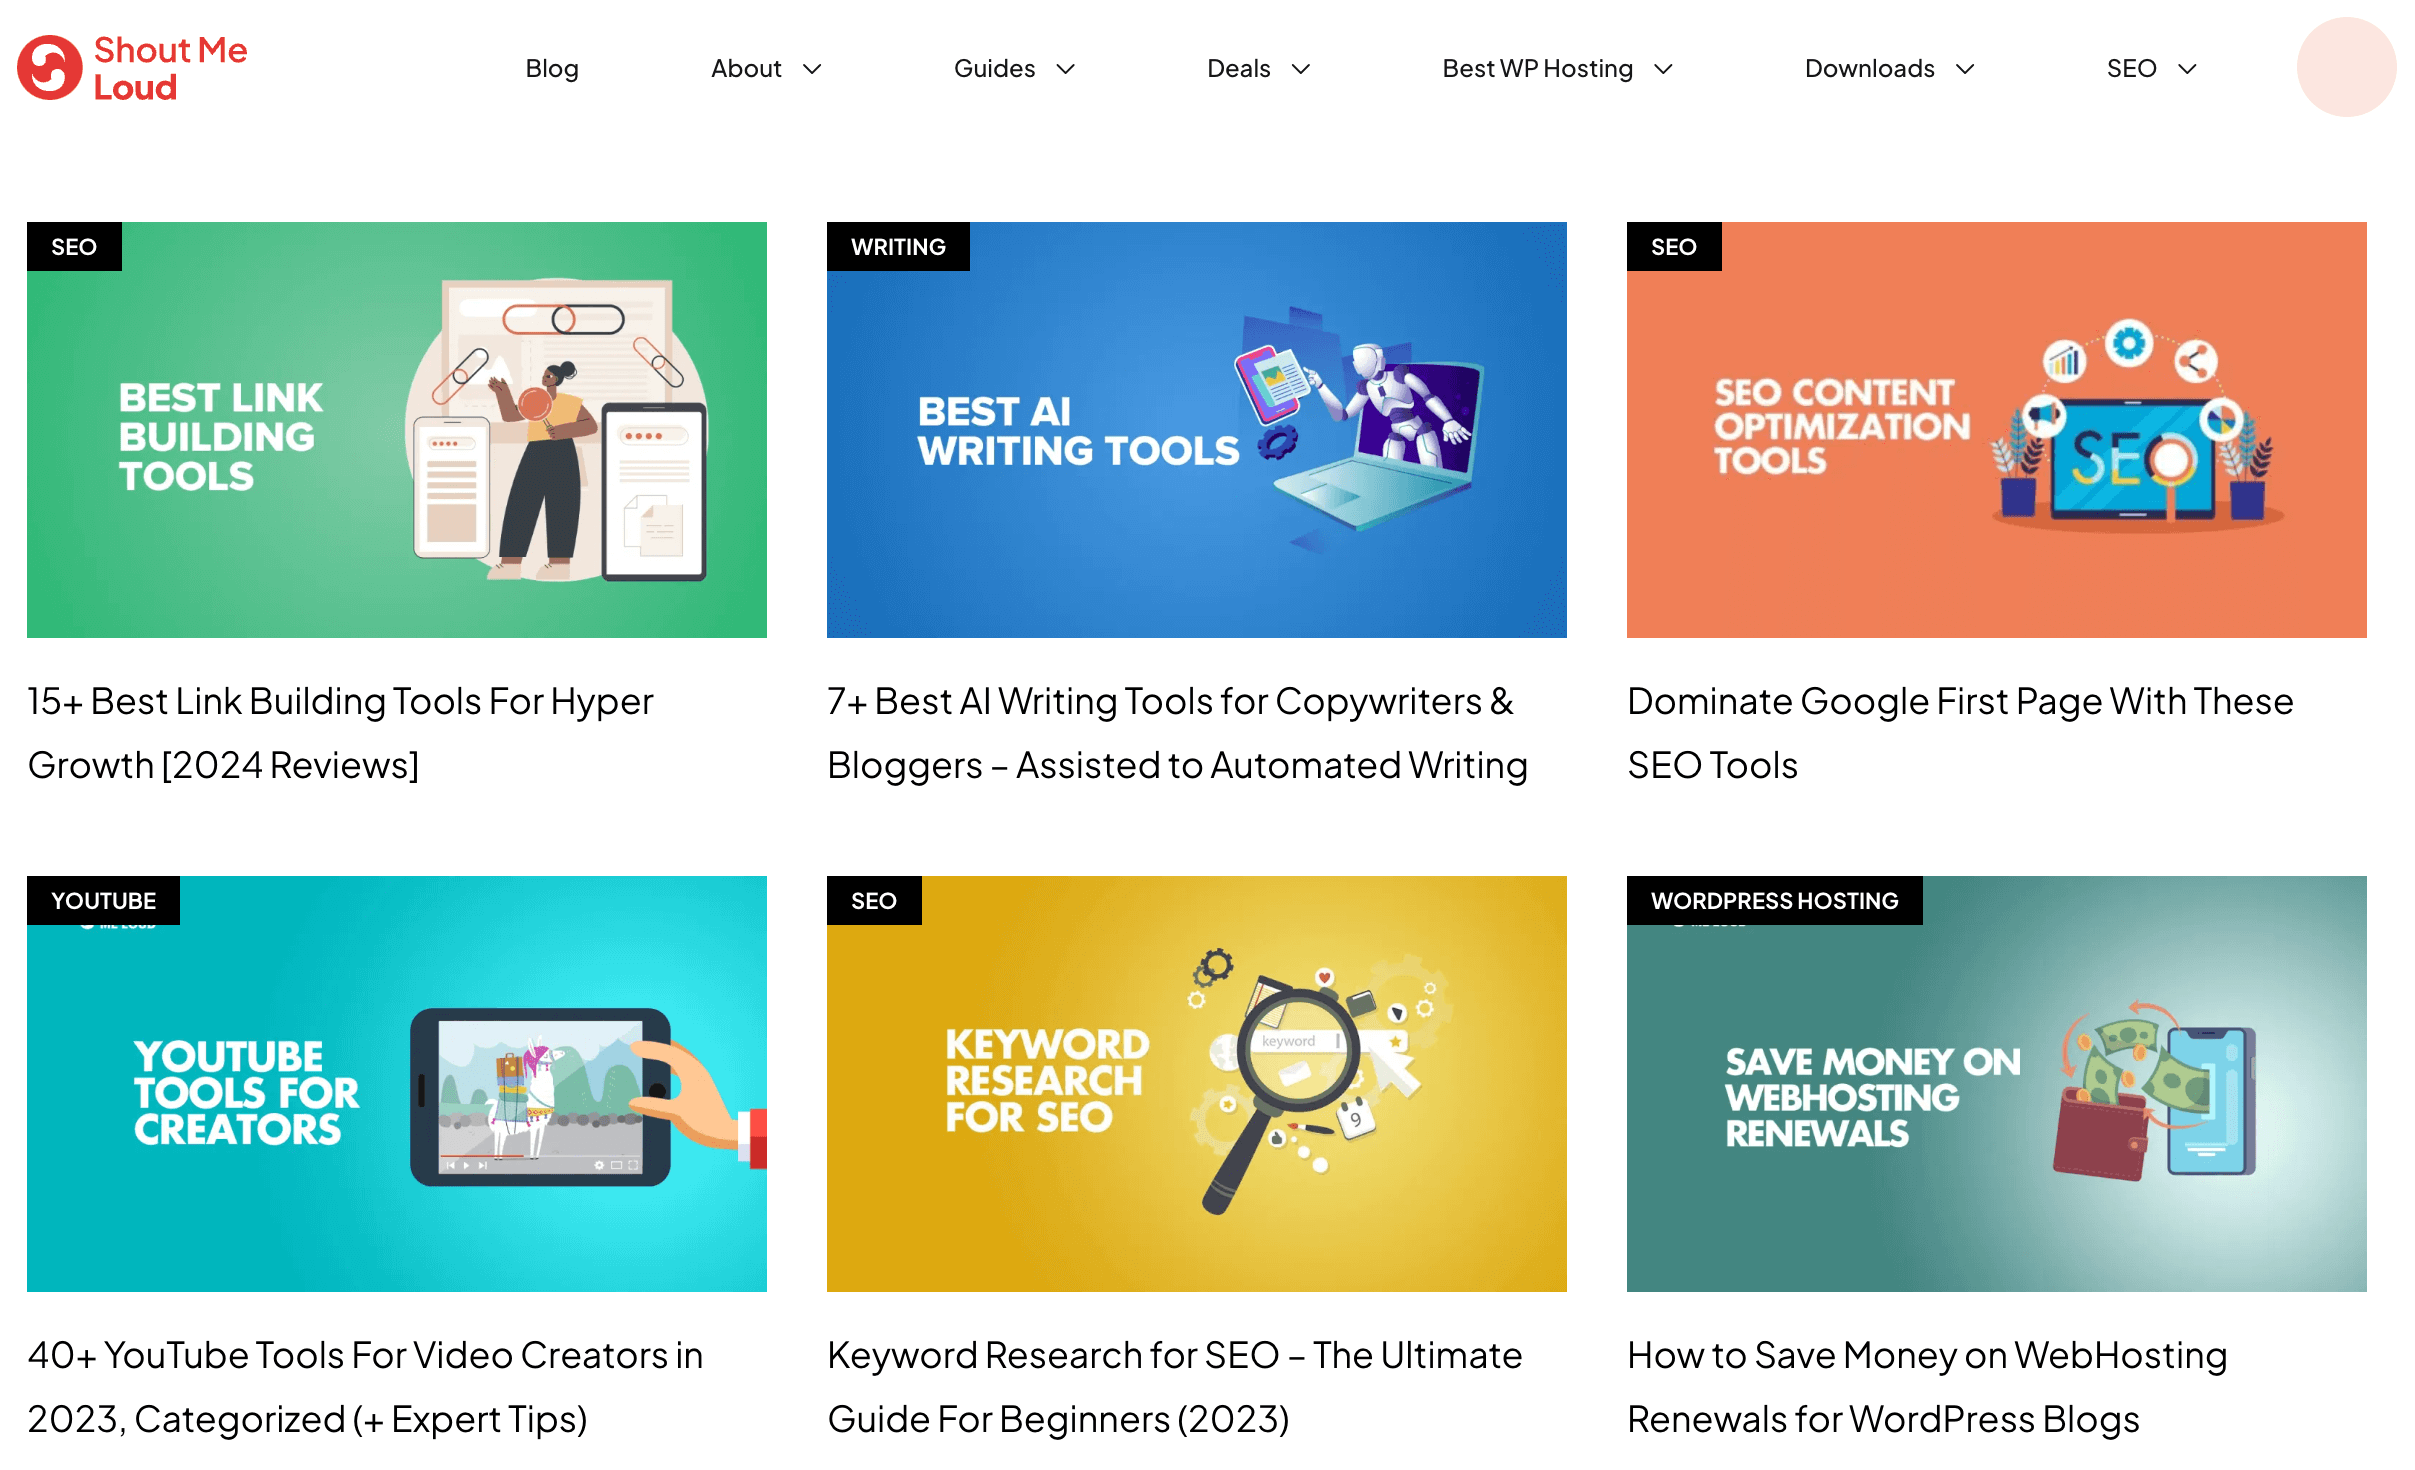The image size is (2415, 1470).
Task: Expand the About dropdown chevron
Action: click(x=812, y=69)
